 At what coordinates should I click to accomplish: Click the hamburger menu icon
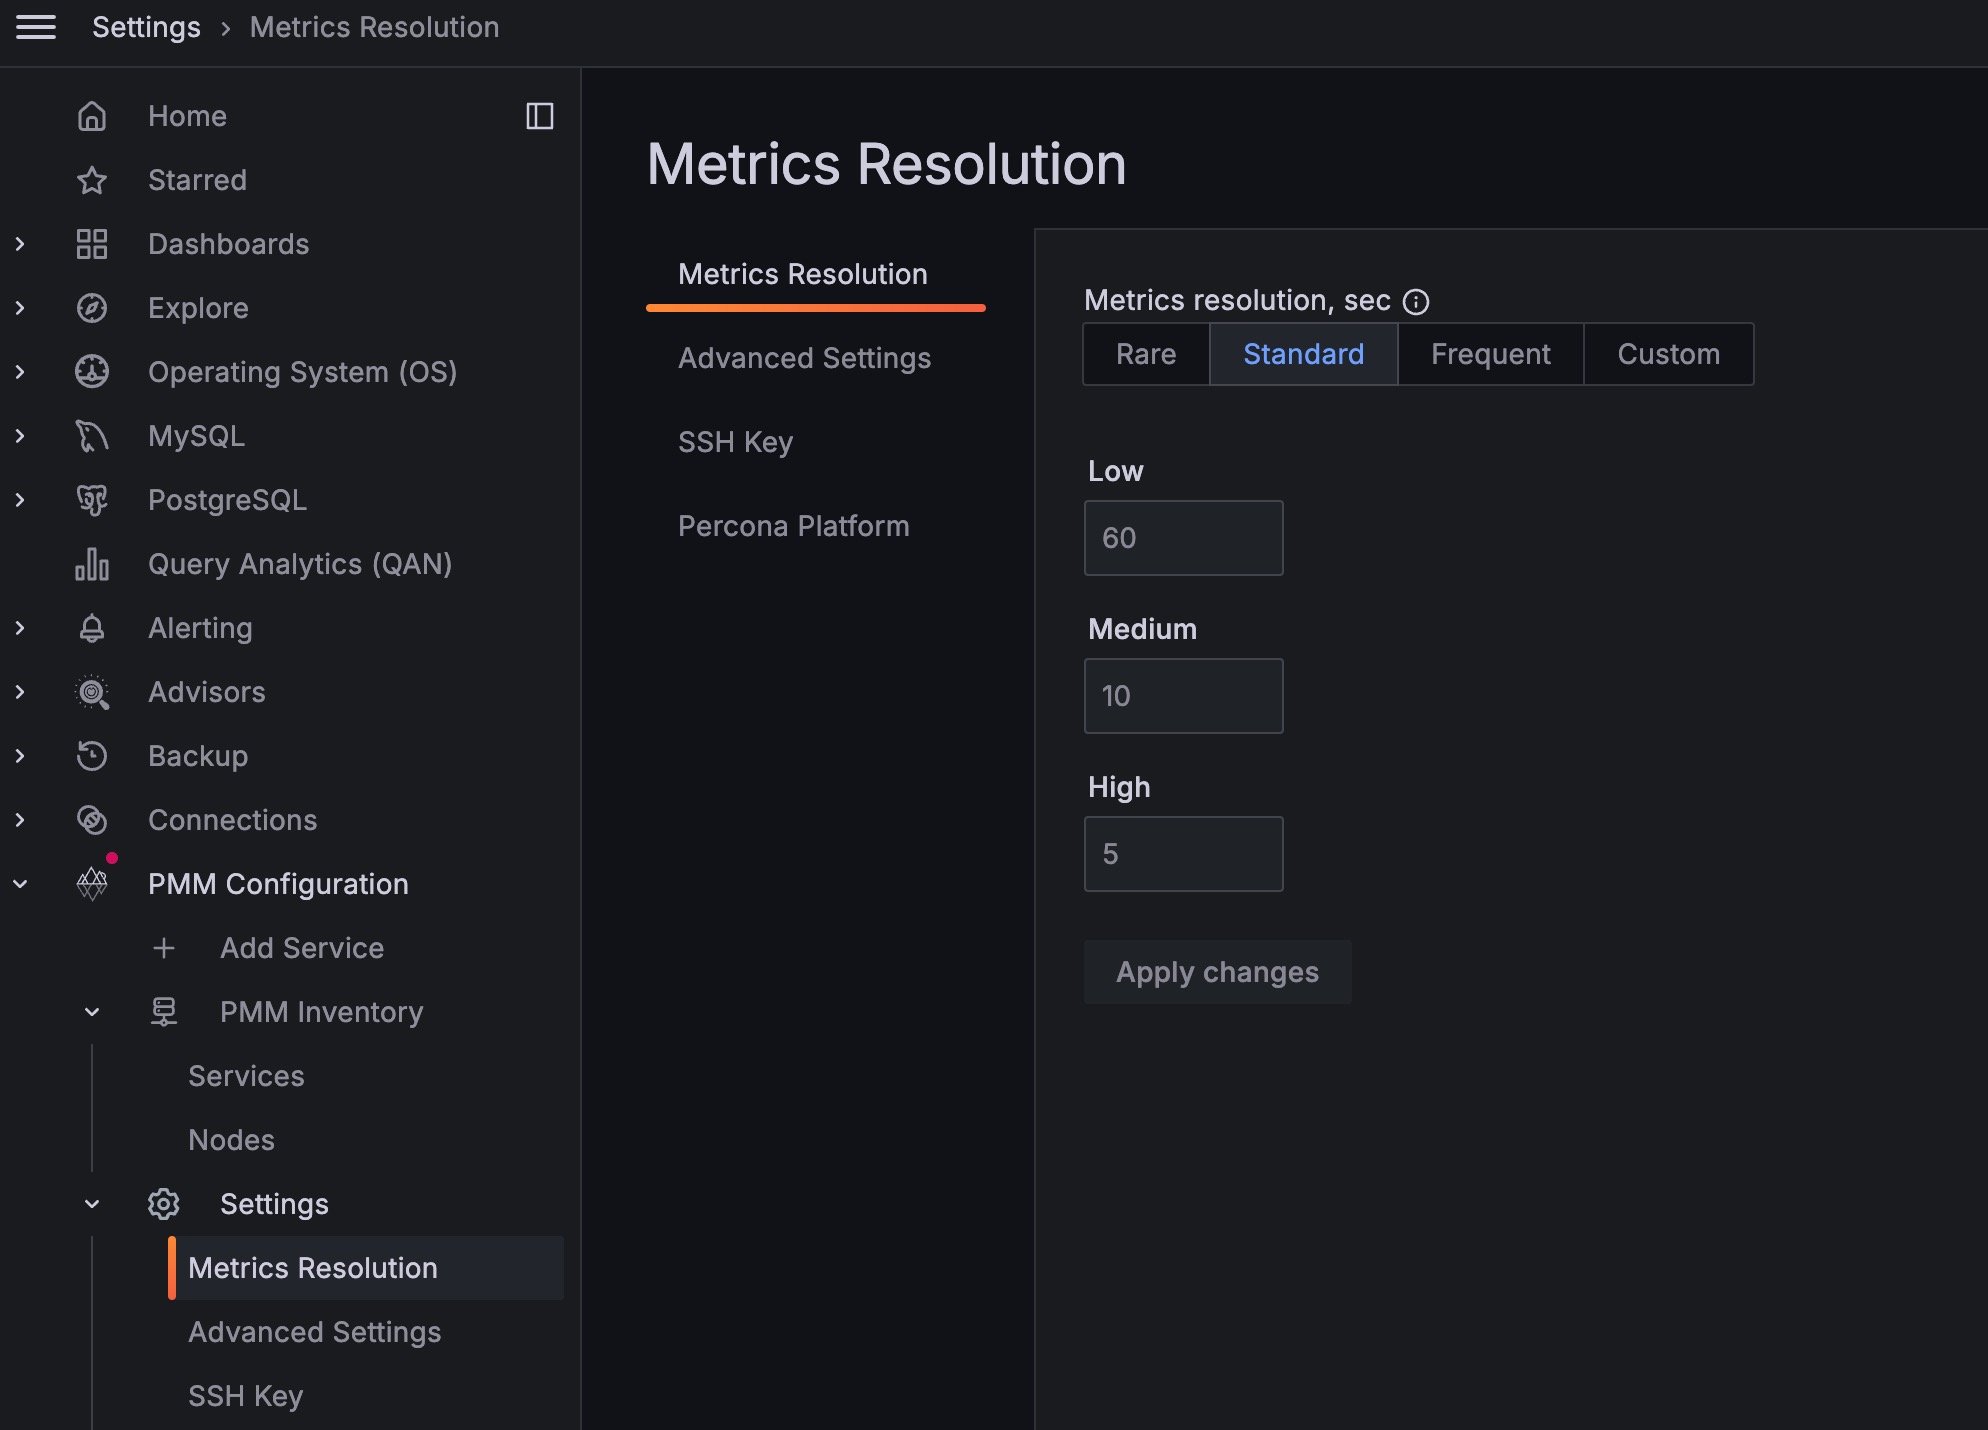[36, 27]
